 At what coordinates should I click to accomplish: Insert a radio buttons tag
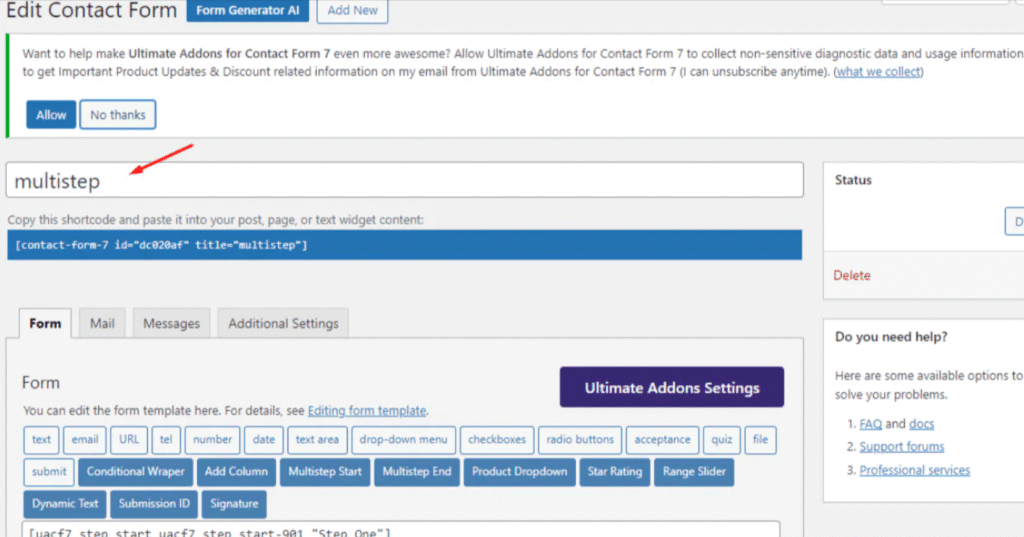[x=580, y=440]
